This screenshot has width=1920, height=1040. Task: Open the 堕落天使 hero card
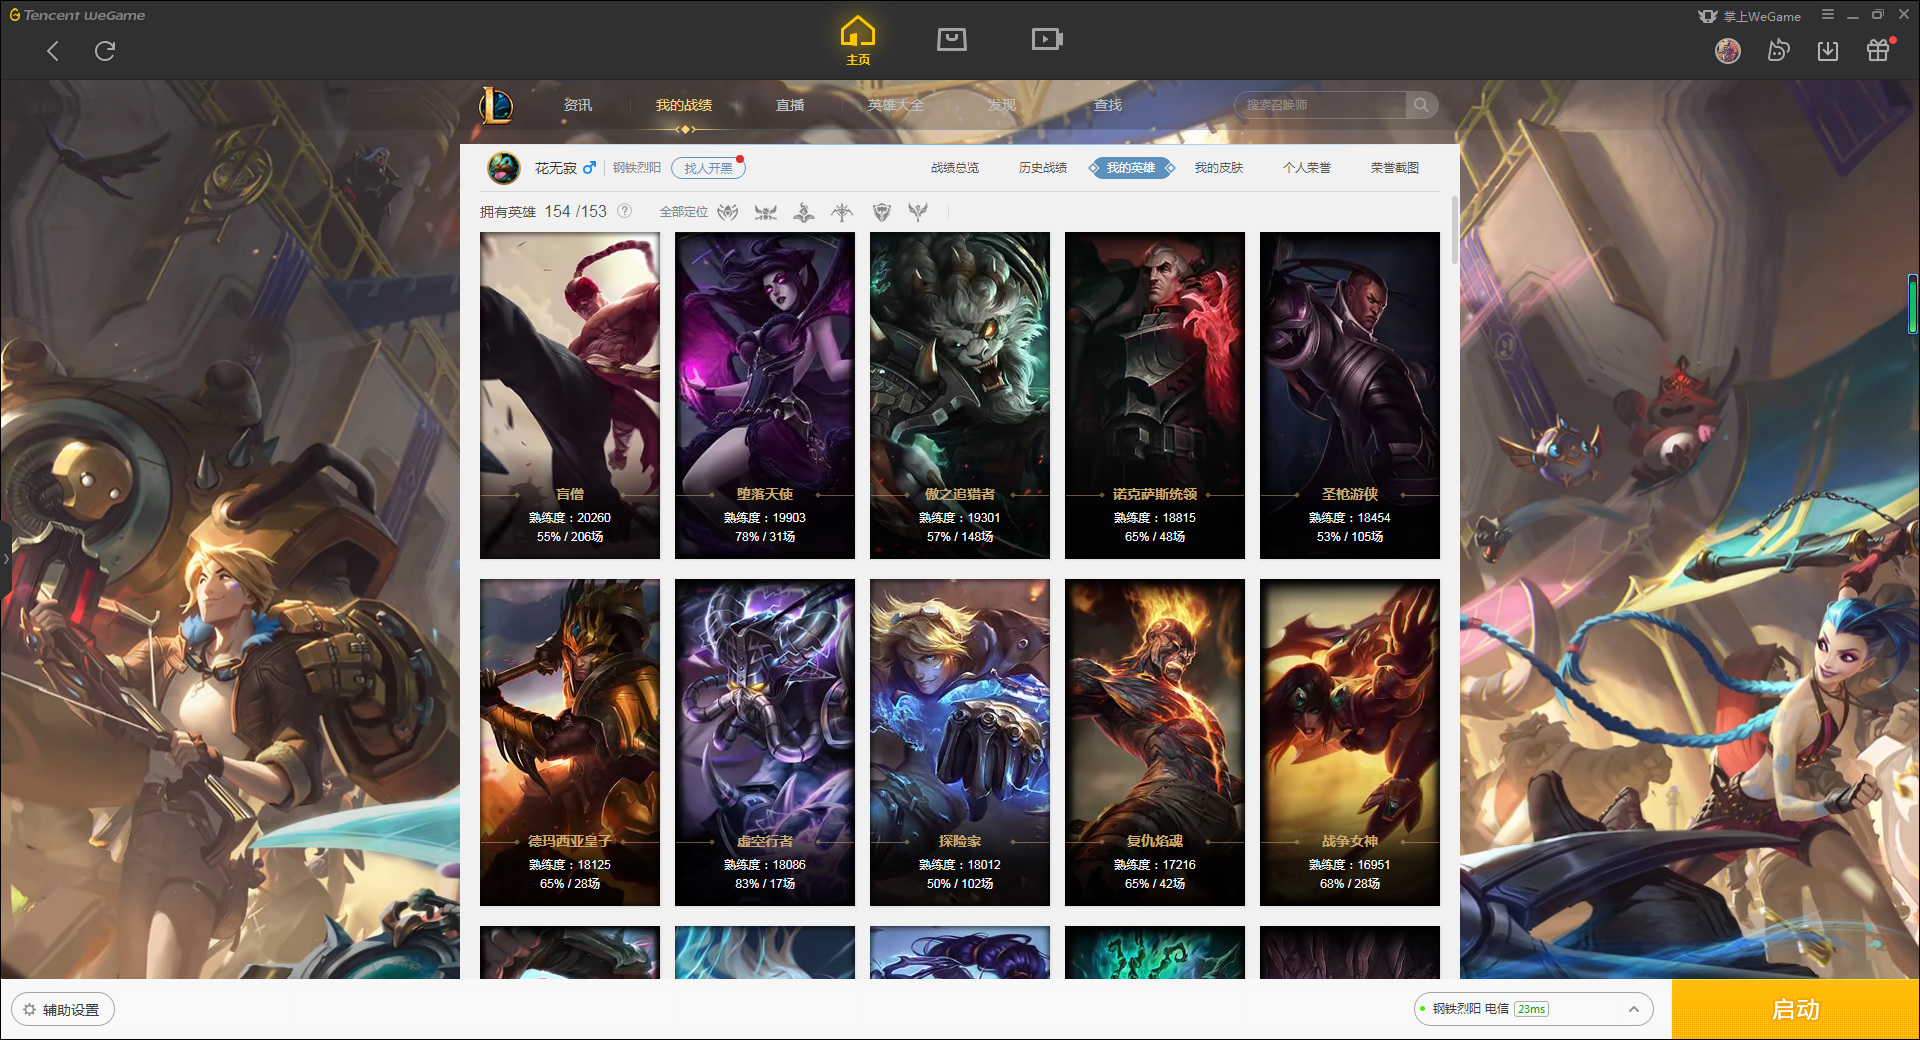click(765, 395)
